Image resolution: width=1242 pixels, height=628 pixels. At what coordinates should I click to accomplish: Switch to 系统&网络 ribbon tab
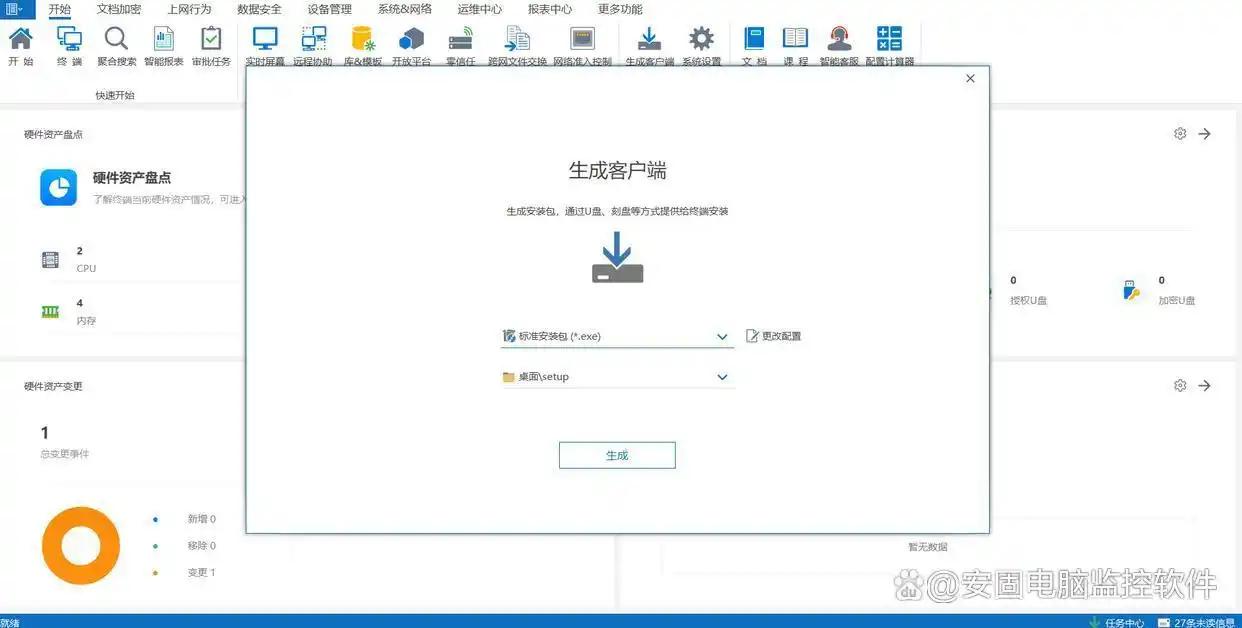[x=405, y=9]
